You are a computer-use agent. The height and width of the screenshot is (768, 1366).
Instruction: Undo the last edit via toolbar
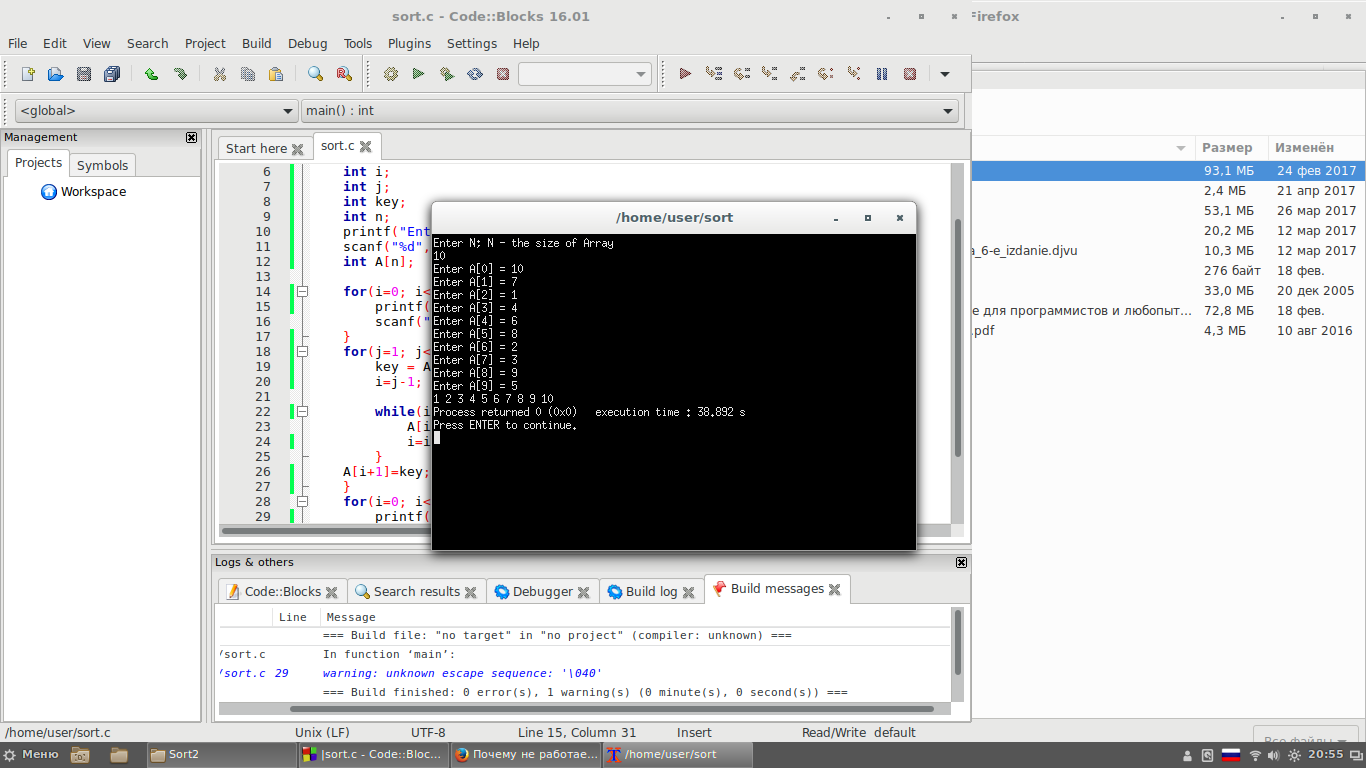pyautogui.click(x=151, y=74)
